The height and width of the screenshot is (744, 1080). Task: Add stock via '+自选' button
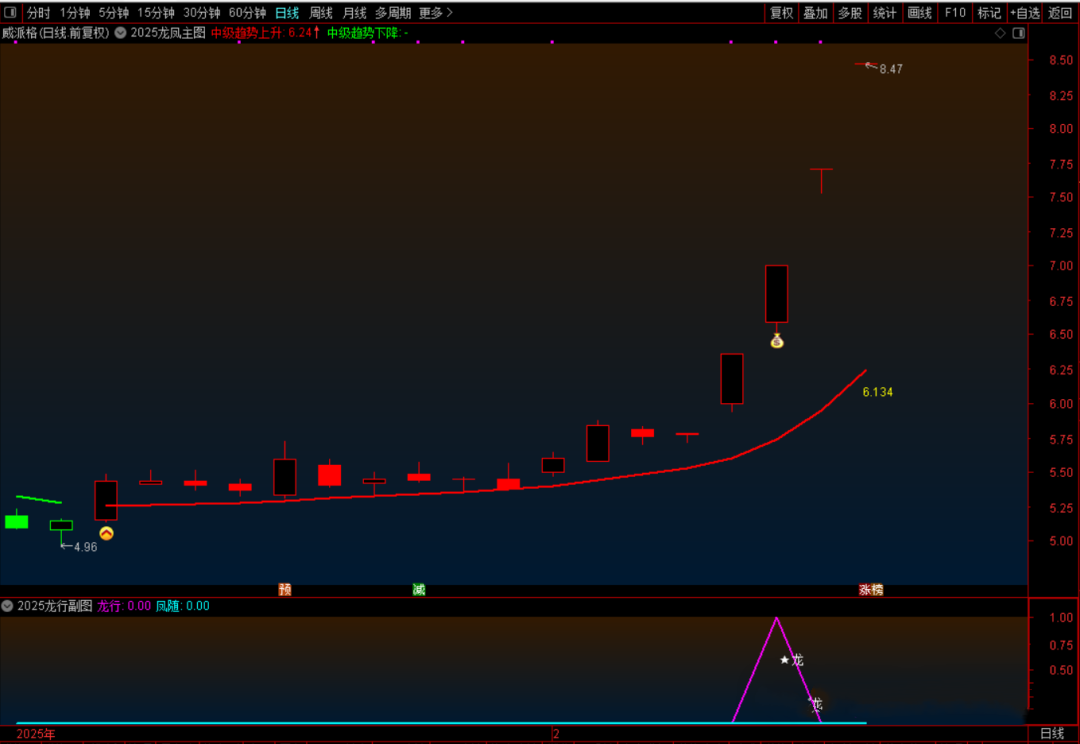(1025, 13)
